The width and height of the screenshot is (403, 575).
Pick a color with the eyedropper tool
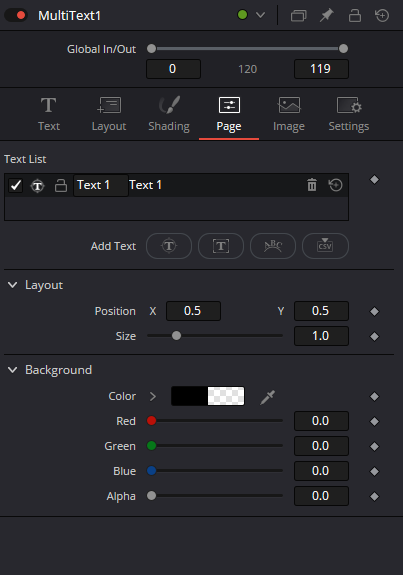(268, 397)
